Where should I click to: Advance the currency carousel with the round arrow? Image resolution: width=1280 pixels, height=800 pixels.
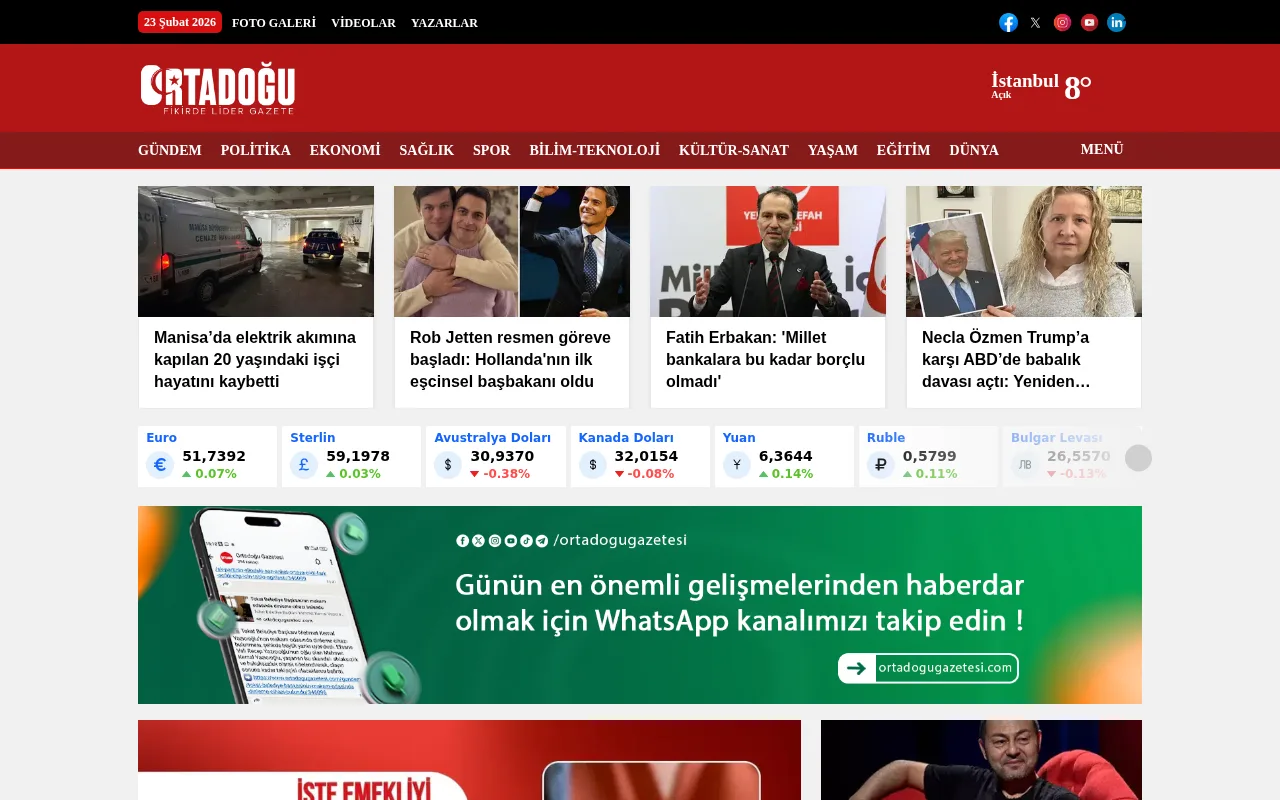tap(1138, 458)
